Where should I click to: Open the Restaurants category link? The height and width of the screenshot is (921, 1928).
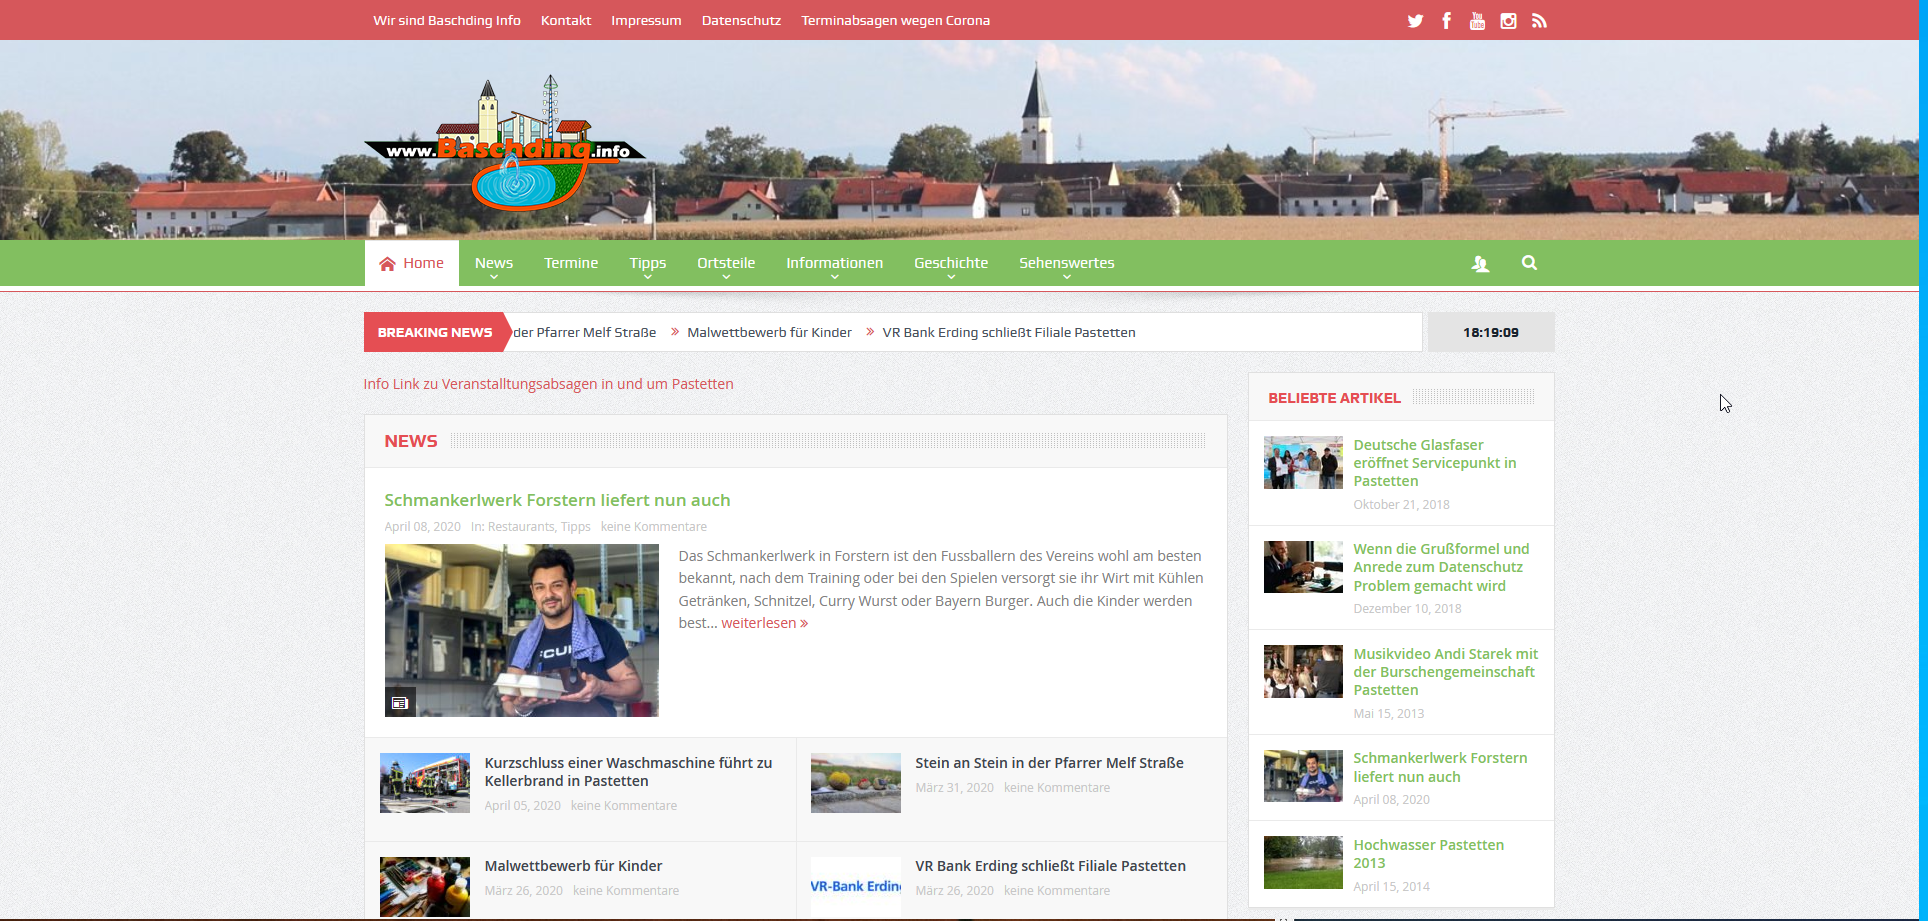520,527
